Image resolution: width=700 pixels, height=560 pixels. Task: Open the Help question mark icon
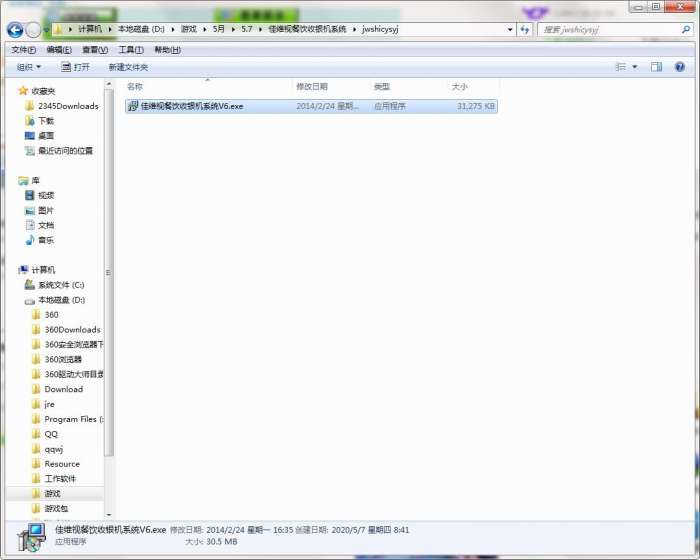click(x=679, y=67)
